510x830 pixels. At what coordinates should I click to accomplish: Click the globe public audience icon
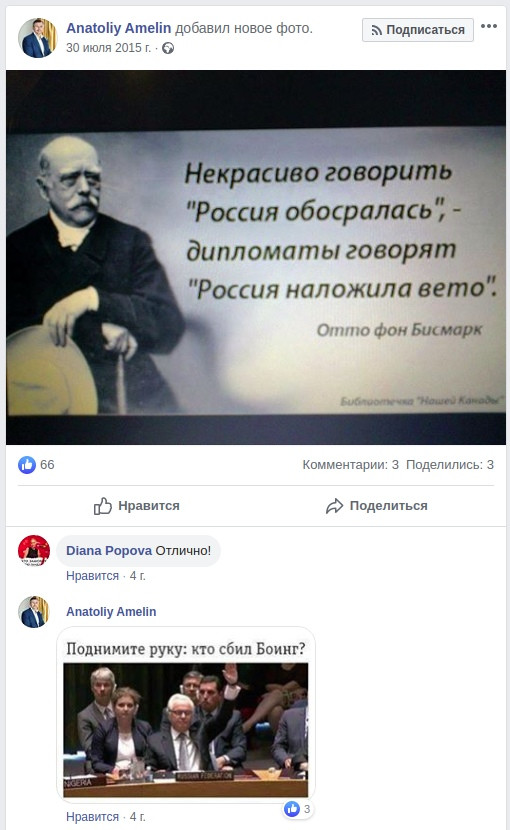168,48
